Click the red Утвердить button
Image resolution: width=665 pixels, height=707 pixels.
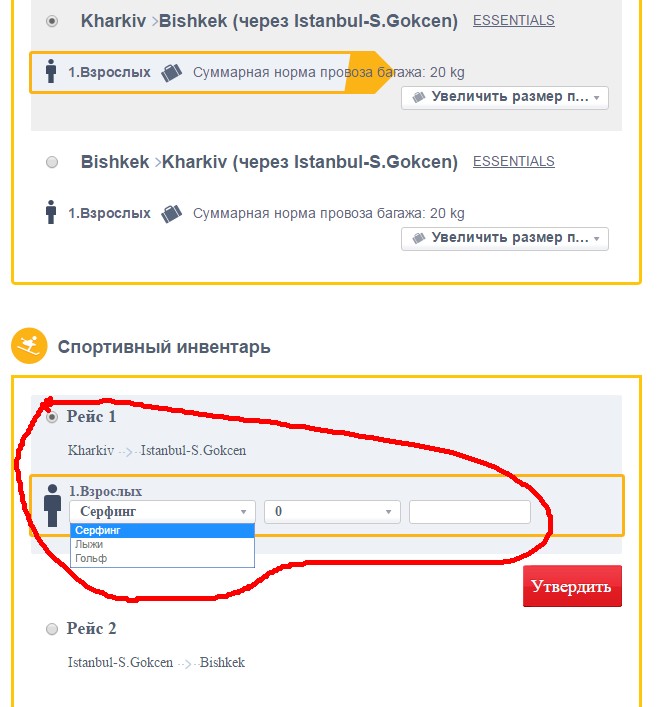[x=572, y=586]
